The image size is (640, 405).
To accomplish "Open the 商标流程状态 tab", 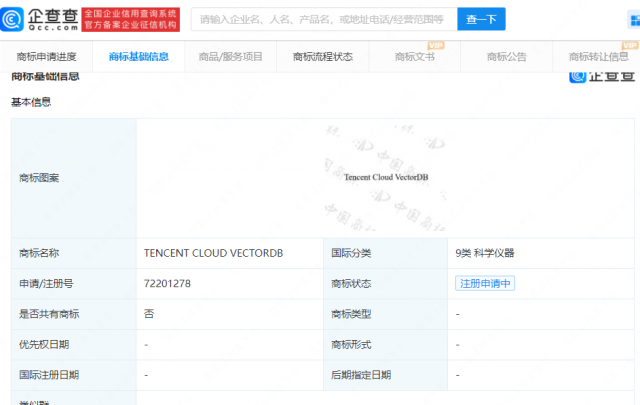I will (323, 57).
